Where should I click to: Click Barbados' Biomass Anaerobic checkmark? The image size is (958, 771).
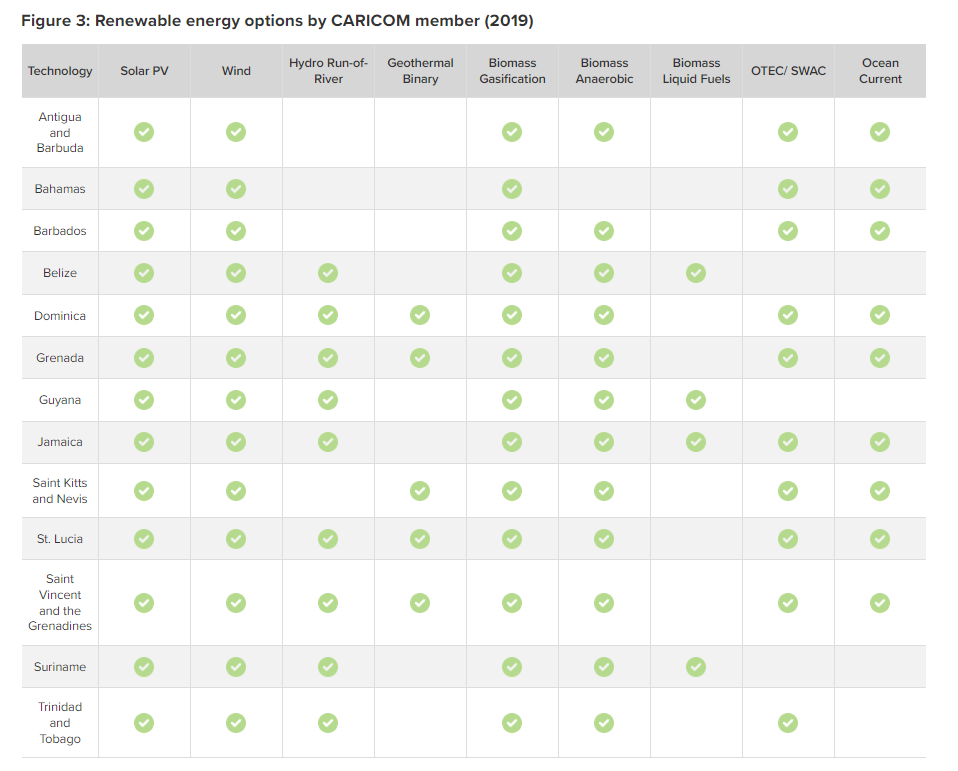[x=604, y=231]
